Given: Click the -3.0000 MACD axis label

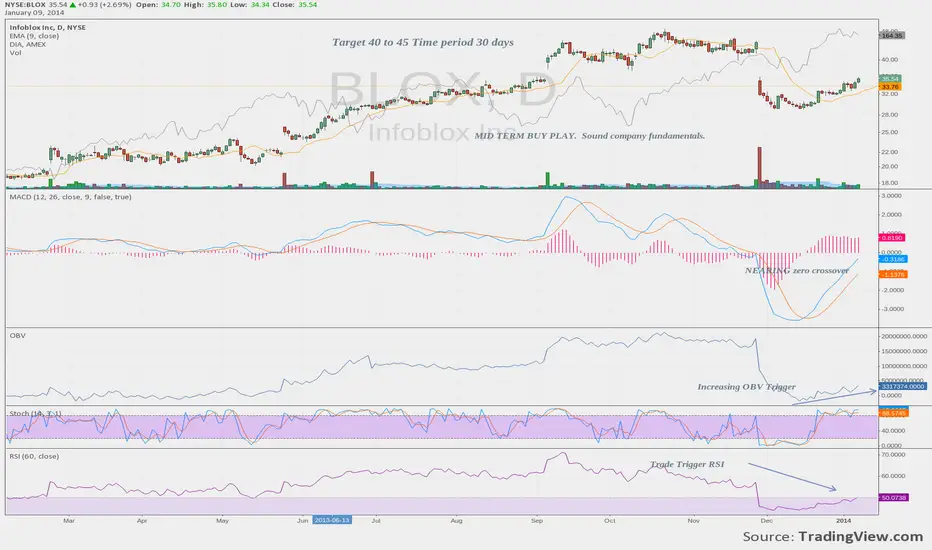Looking at the screenshot, I should pyautogui.click(x=892, y=309).
